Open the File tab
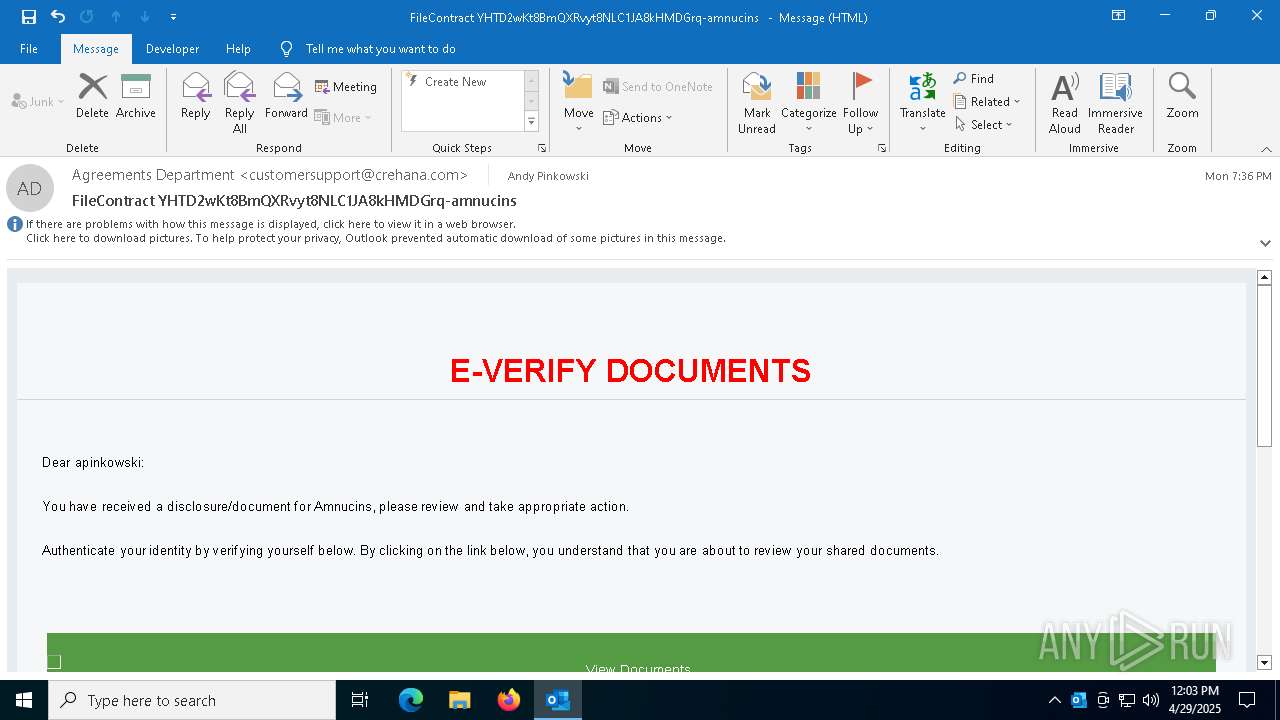1280x720 pixels. pos(29,49)
